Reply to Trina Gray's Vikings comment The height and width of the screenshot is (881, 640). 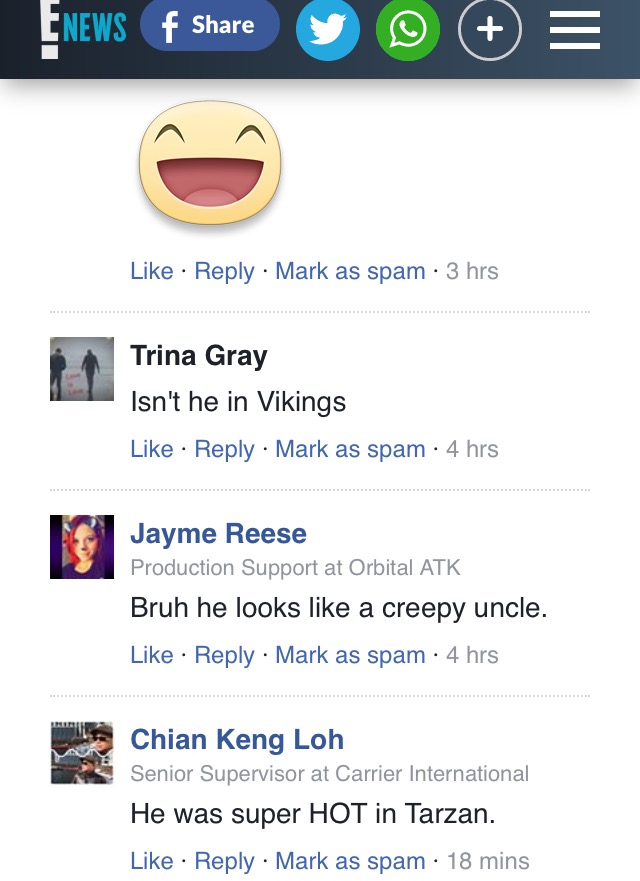point(224,449)
